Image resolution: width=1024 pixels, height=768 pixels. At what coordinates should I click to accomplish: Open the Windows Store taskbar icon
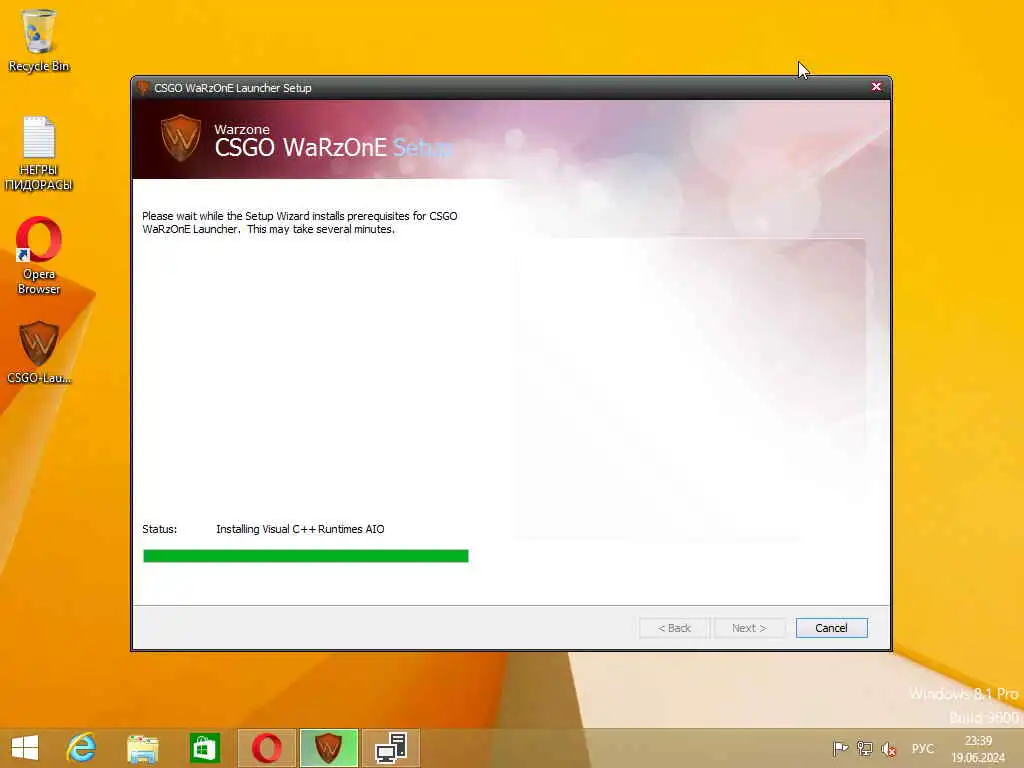coord(204,748)
